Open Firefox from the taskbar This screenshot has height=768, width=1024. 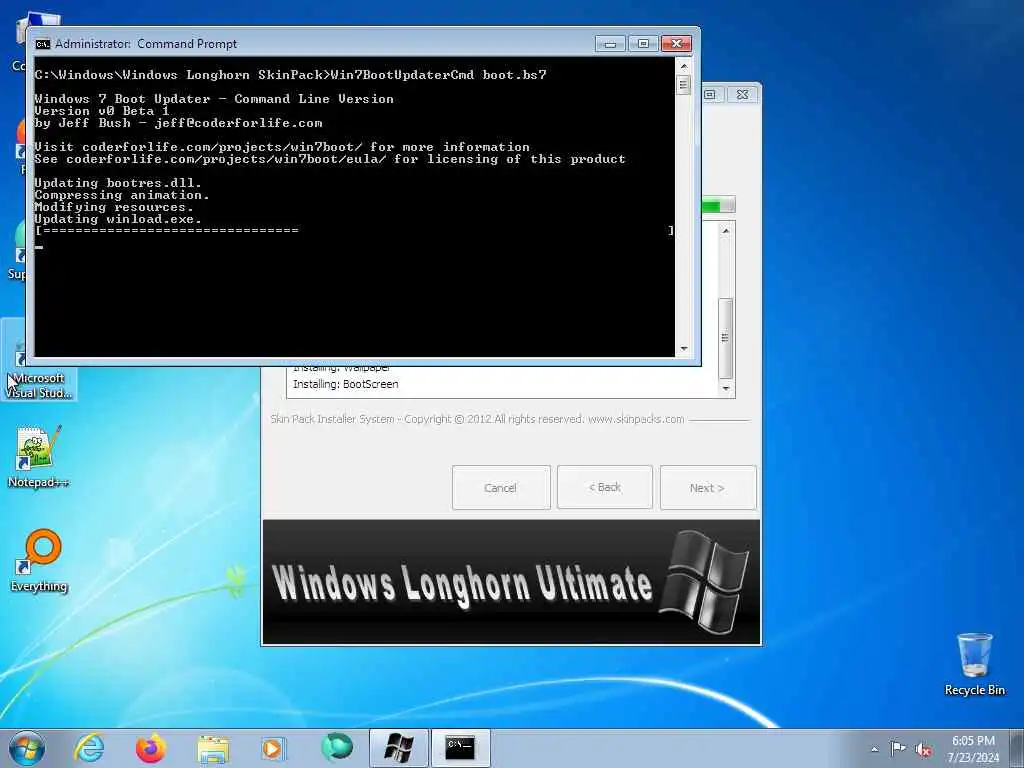click(x=150, y=748)
